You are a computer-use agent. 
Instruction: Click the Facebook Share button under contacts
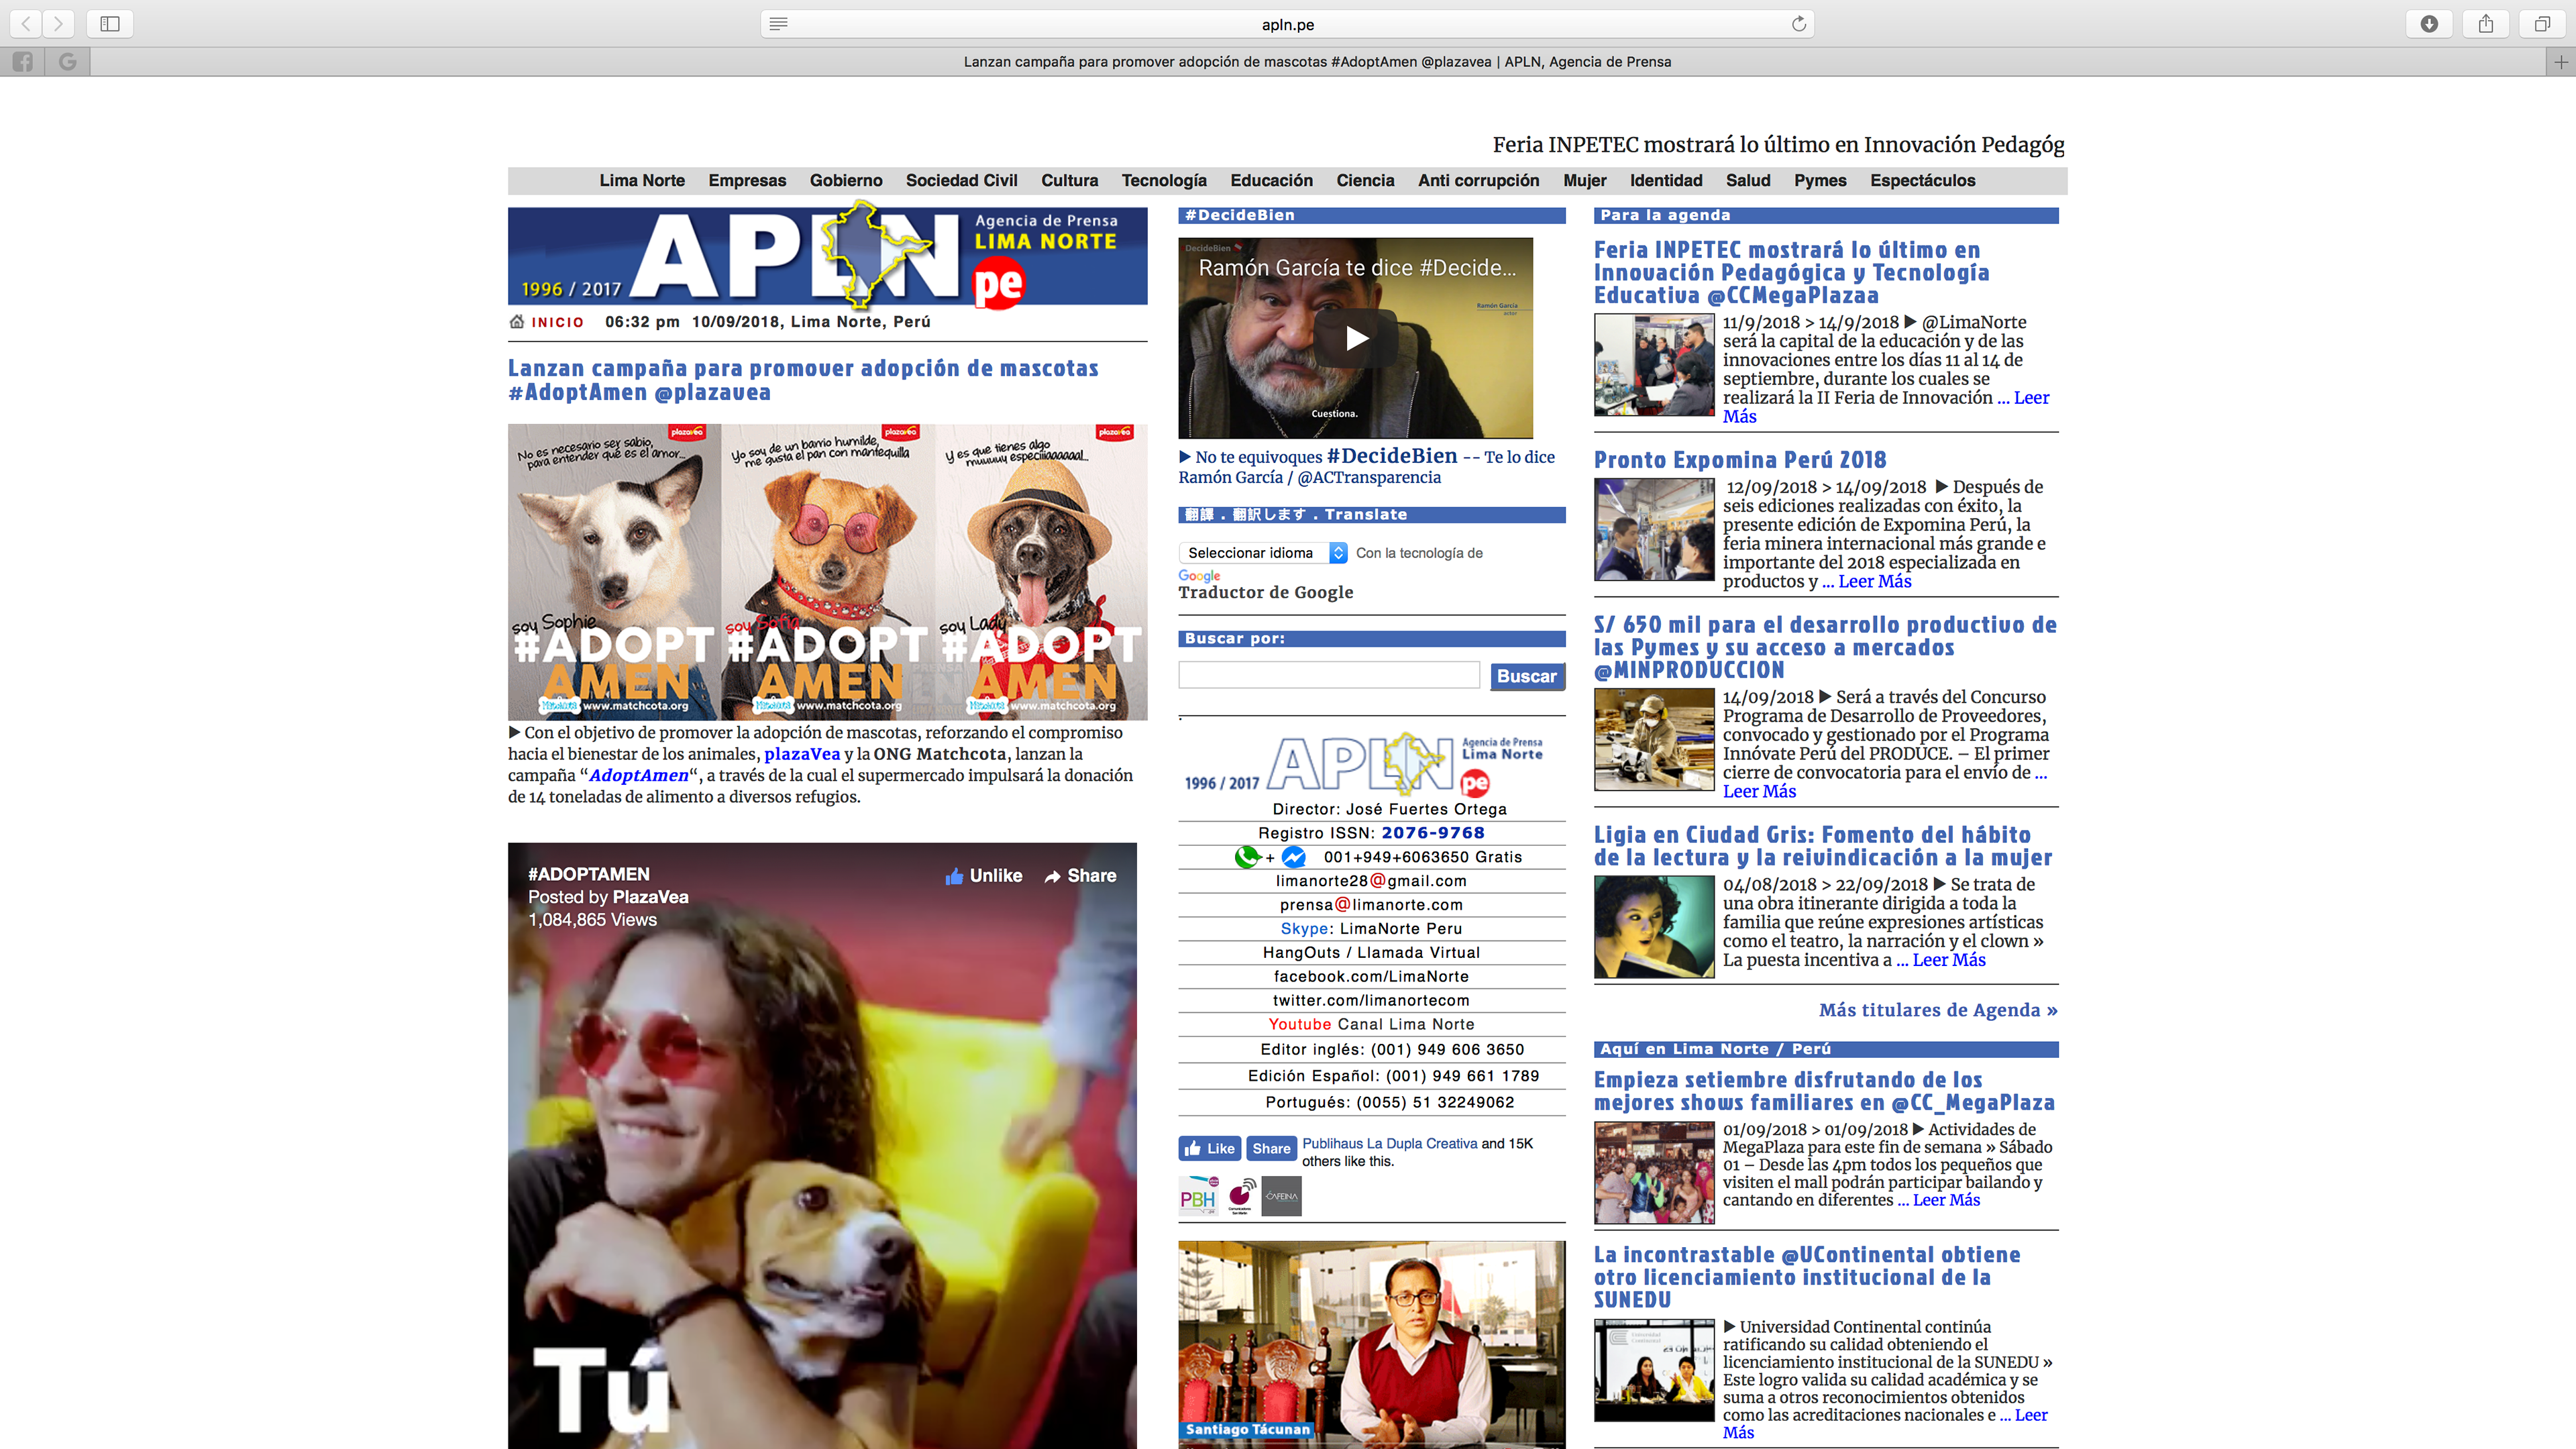tap(1271, 1148)
